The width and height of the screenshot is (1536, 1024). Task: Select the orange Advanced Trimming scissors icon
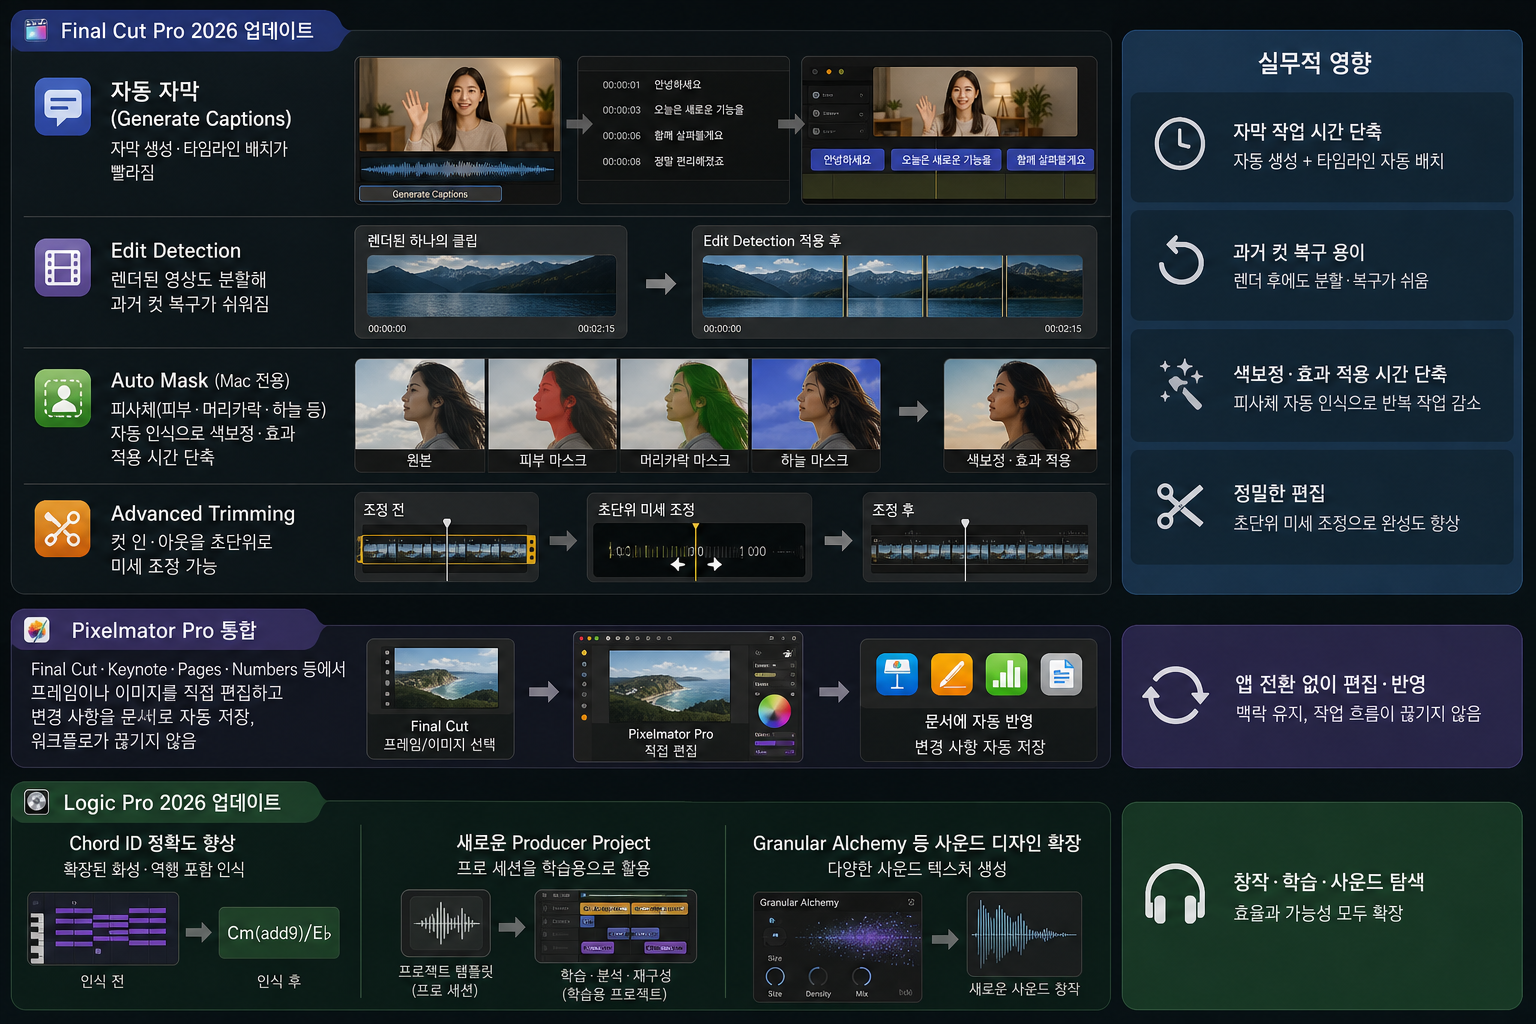coord(63,528)
